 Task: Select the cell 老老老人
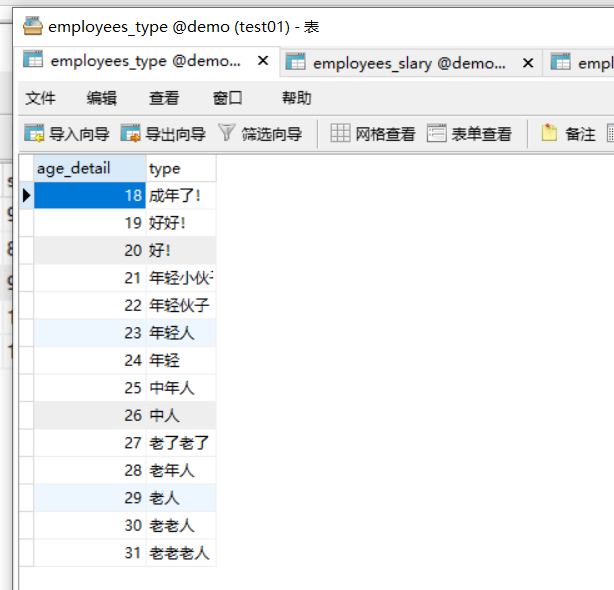pyautogui.click(x=181, y=553)
